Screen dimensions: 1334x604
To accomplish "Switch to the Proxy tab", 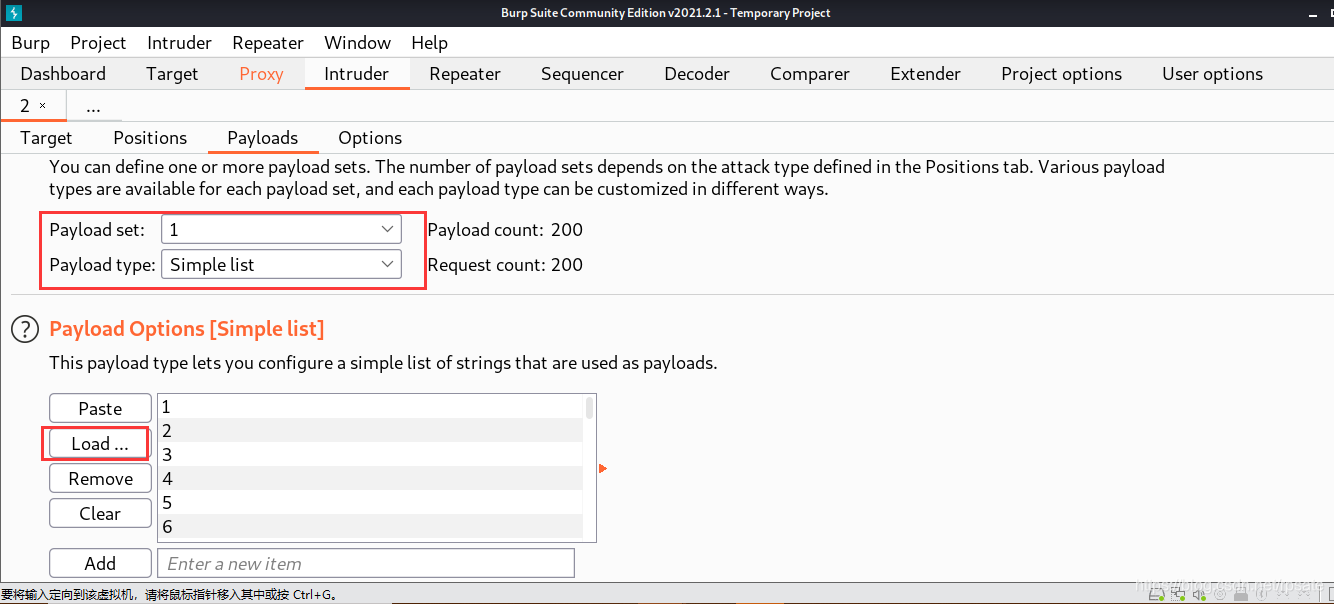I will pyautogui.click(x=261, y=74).
